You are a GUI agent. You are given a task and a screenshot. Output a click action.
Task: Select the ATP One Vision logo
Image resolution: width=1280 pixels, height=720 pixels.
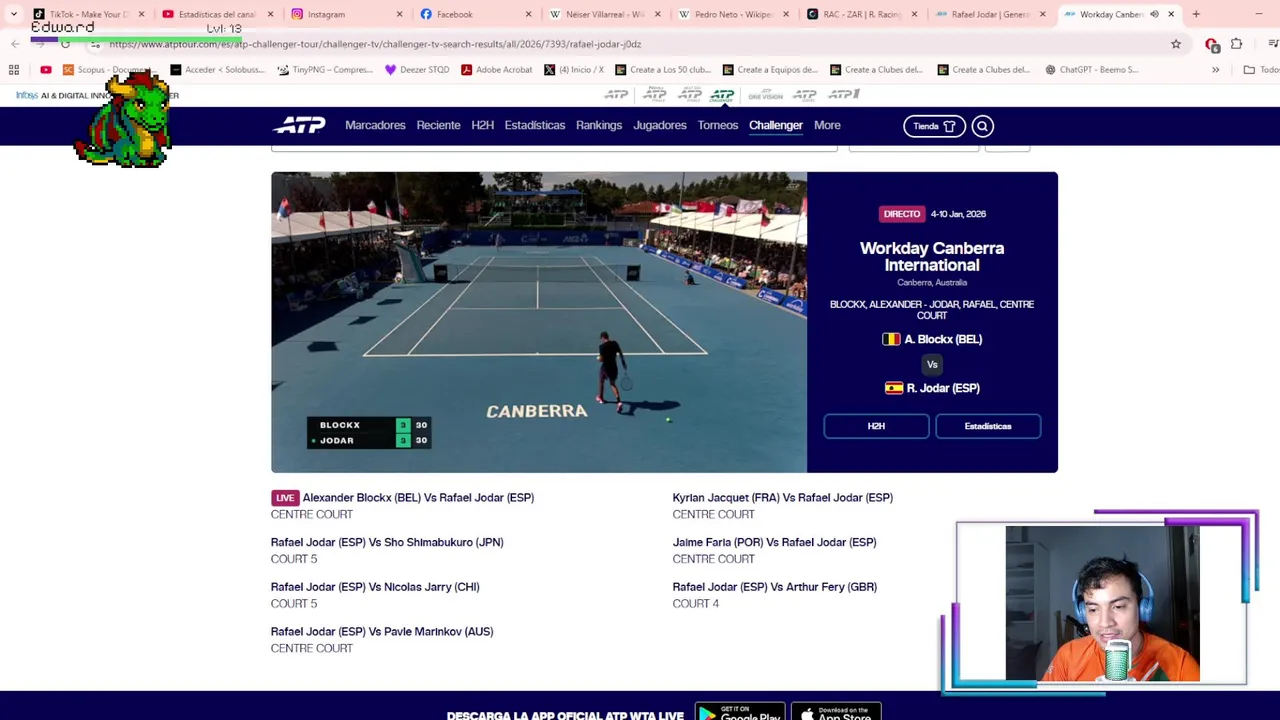(765, 95)
